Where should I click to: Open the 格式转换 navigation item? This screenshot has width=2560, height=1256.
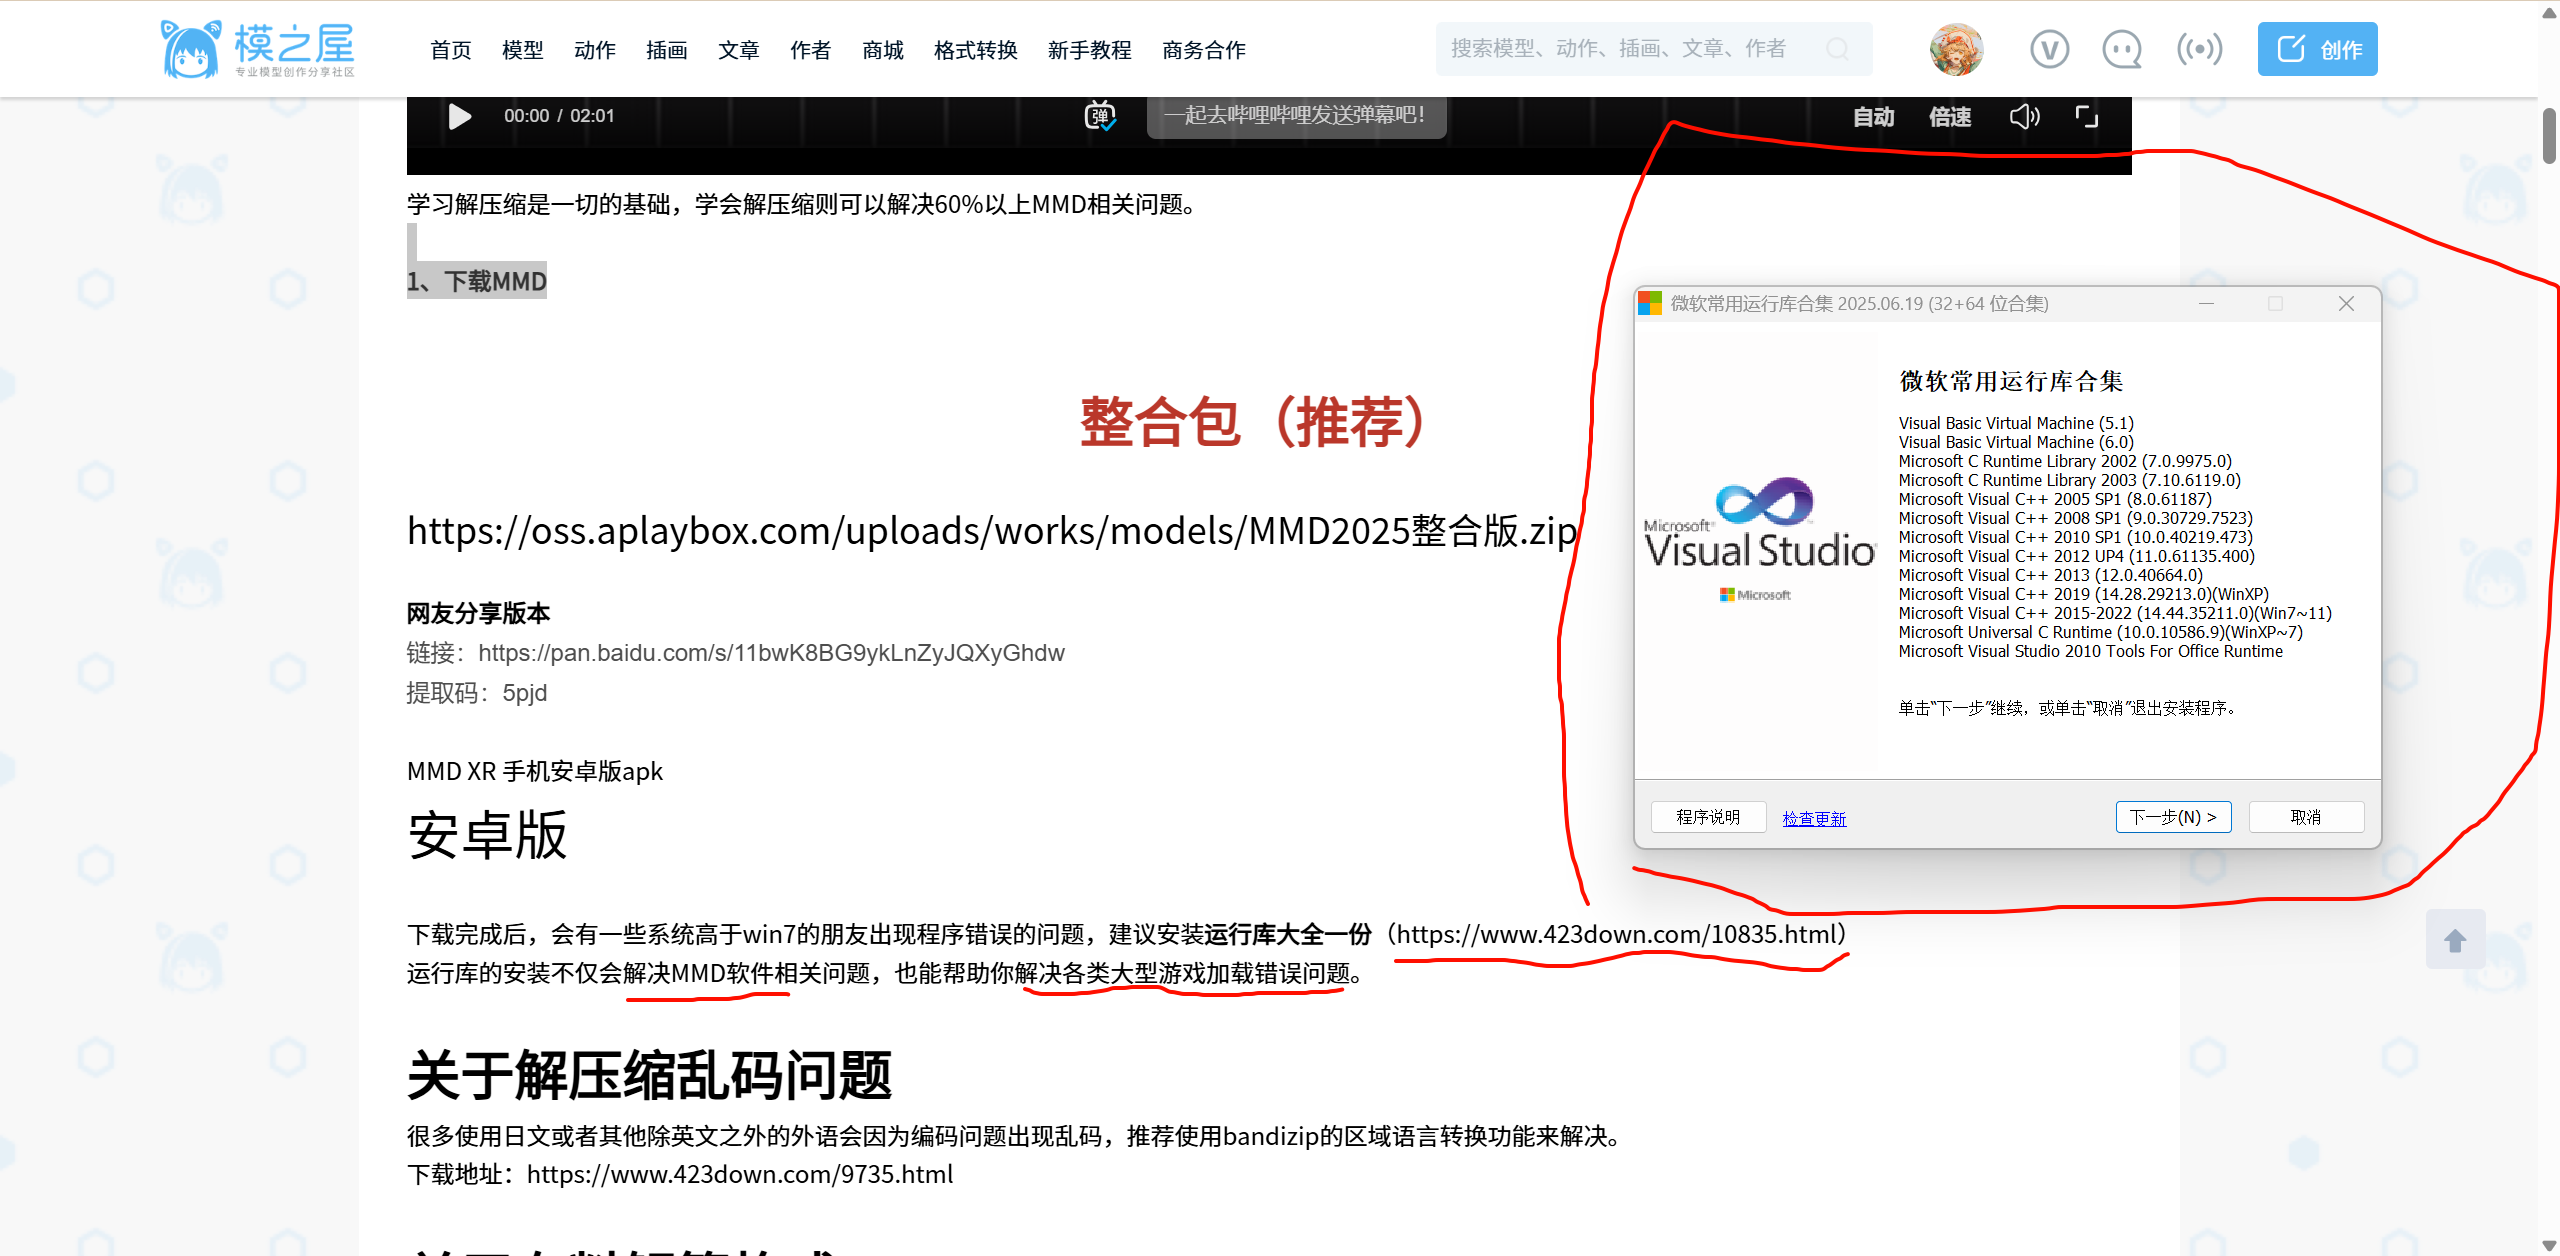click(975, 50)
